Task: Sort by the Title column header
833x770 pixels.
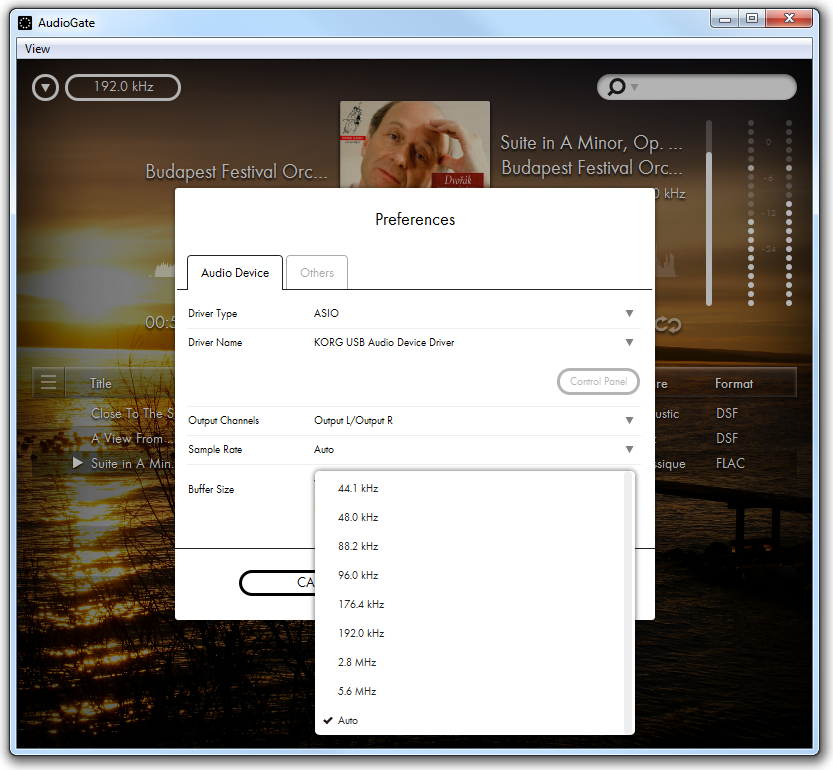Action: click(100, 383)
